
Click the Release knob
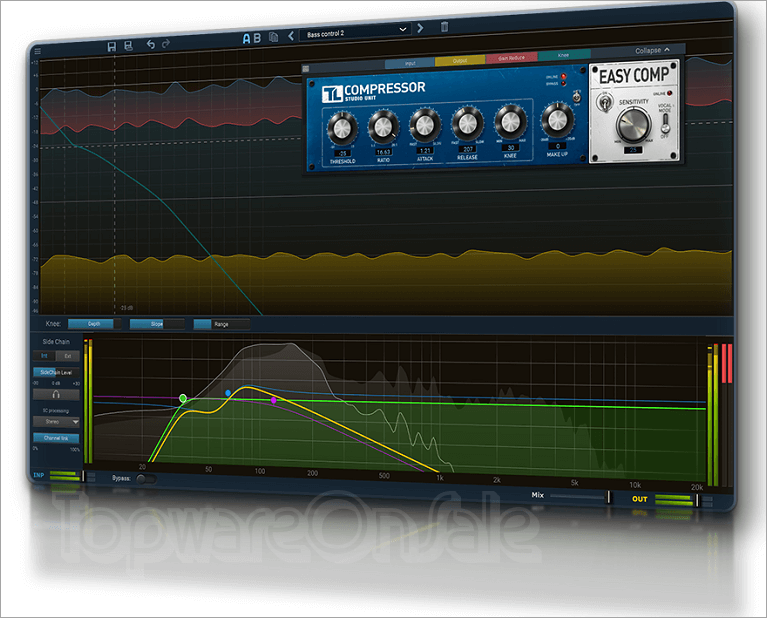coord(467,122)
